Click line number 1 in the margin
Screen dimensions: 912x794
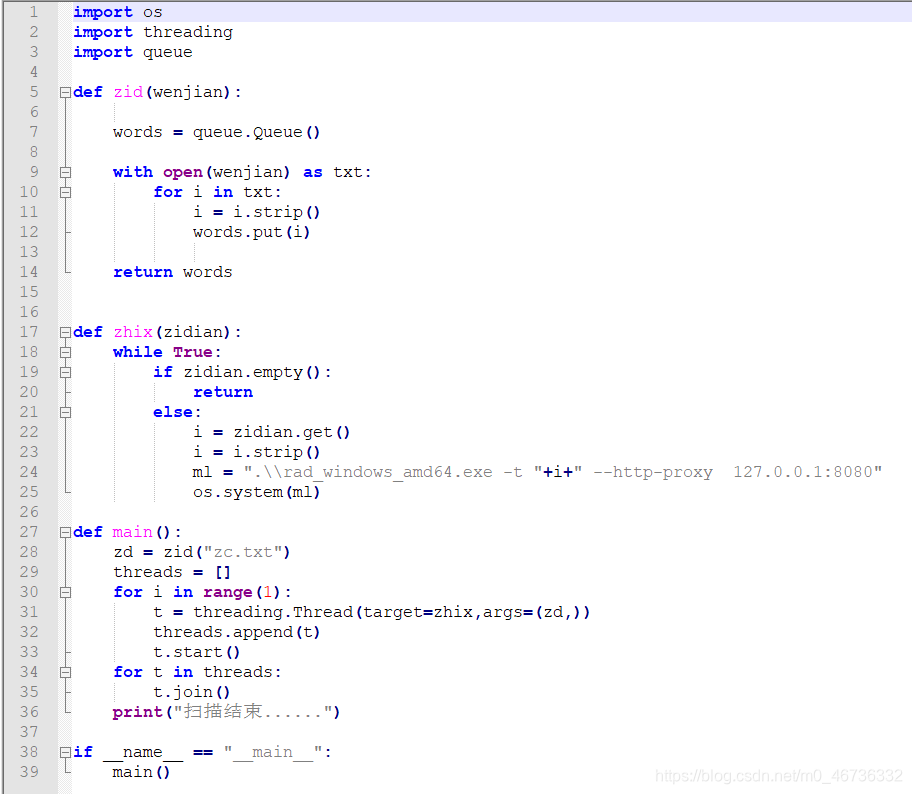tap(34, 12)
